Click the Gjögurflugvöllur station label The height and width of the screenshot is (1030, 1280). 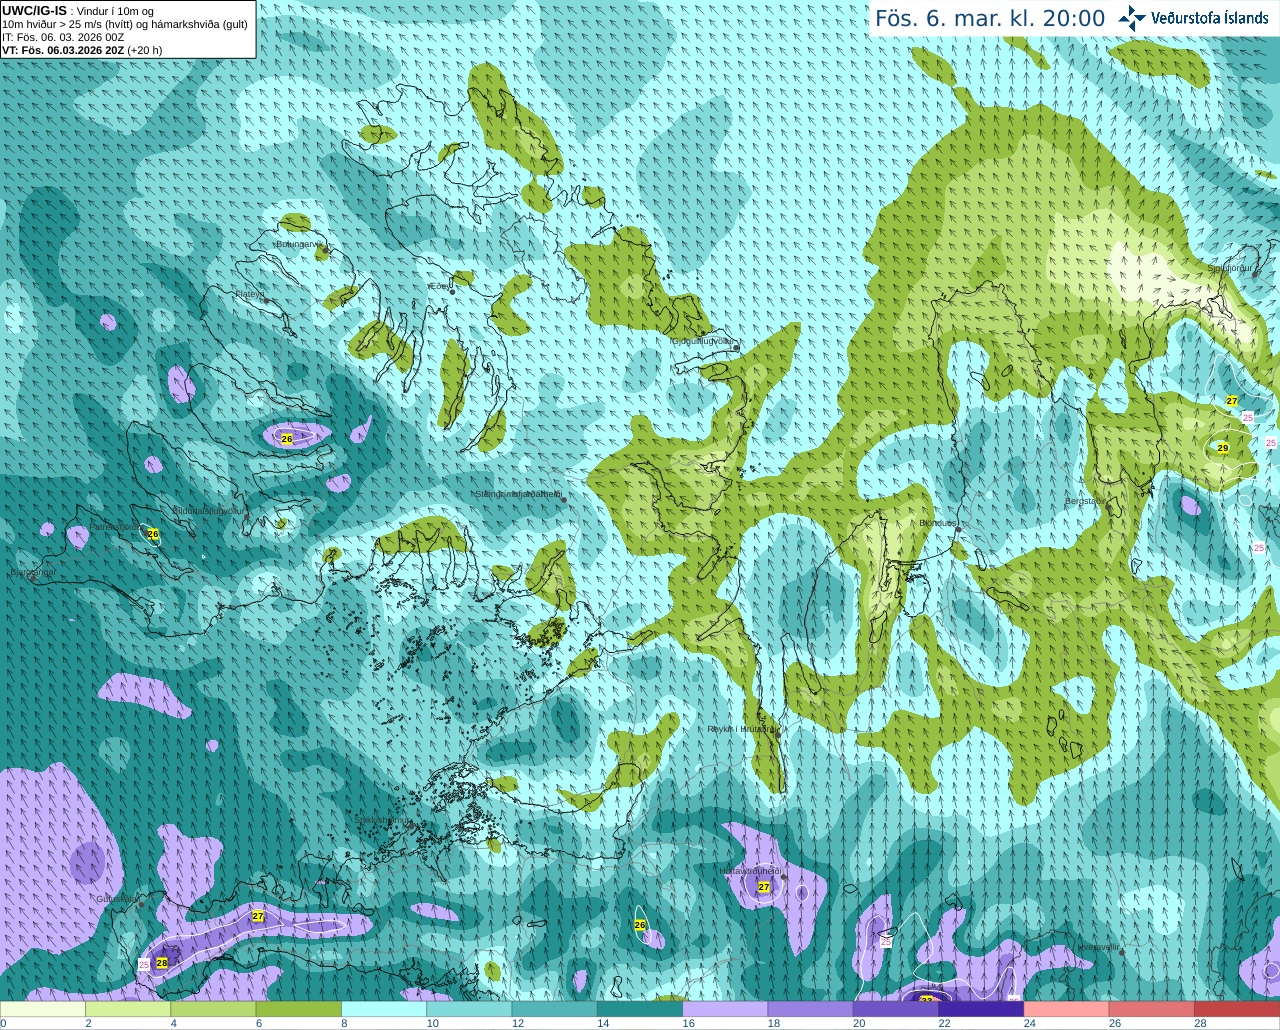click(702, 341)
